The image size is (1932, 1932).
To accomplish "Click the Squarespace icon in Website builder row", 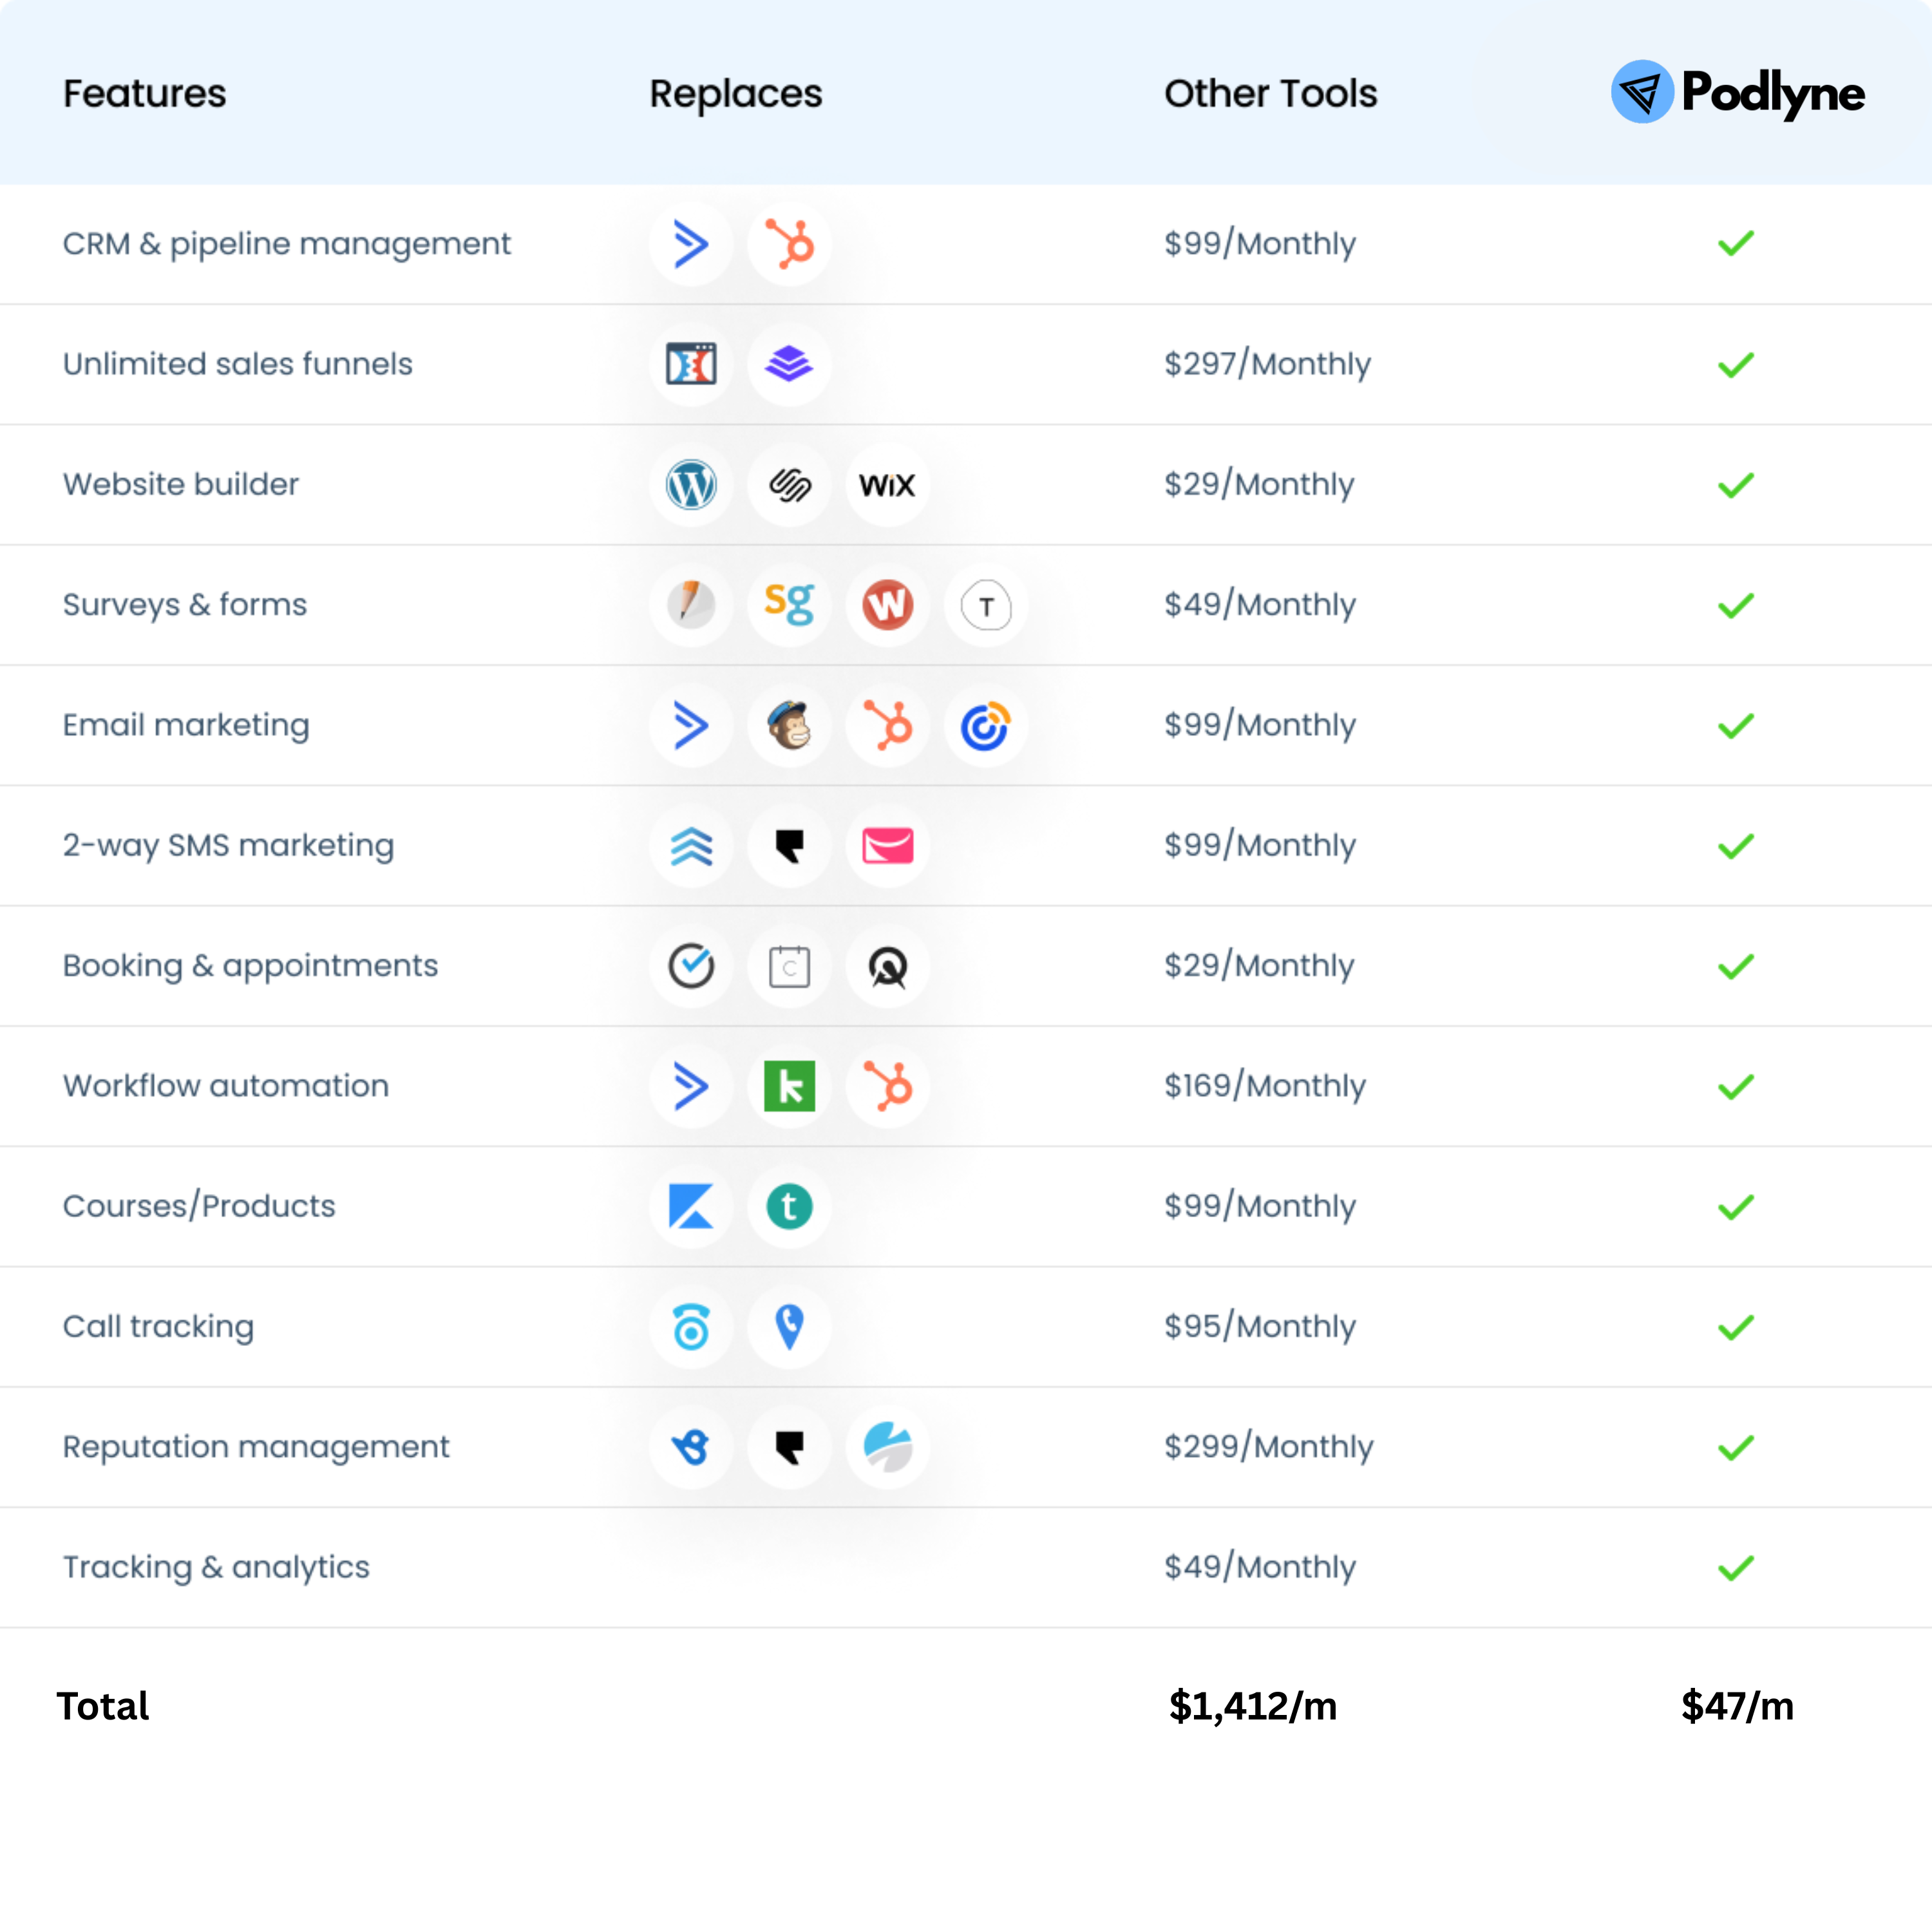I will [789, 485].
